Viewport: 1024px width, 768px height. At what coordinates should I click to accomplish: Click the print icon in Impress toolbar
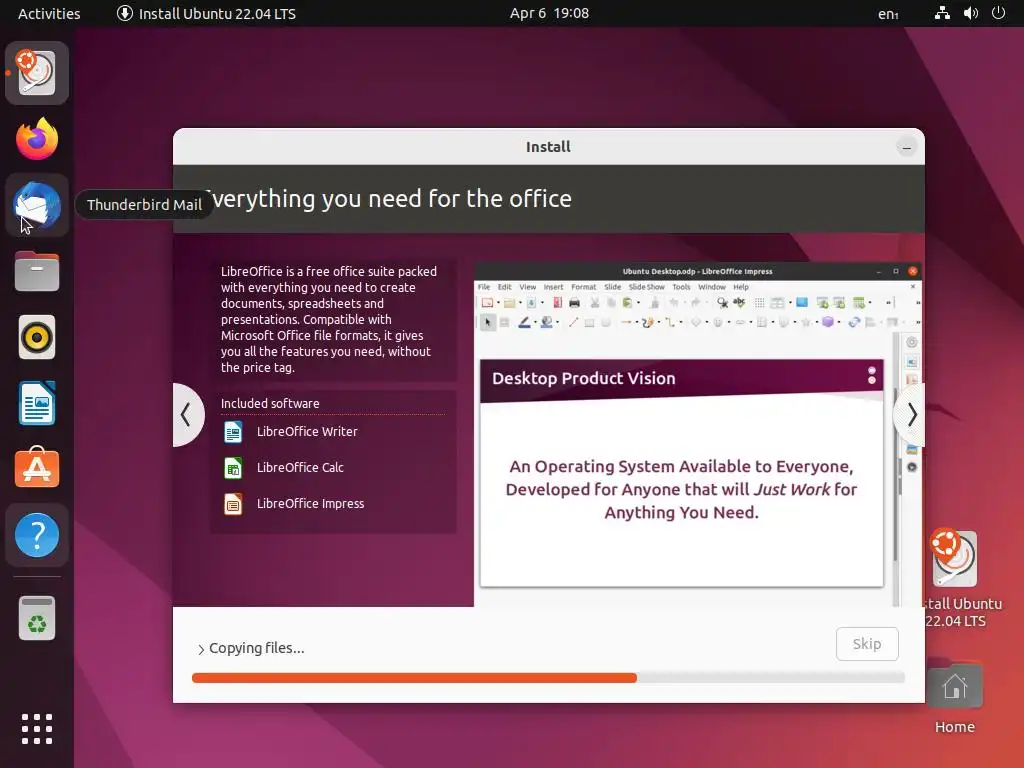[x=574, y=302]
